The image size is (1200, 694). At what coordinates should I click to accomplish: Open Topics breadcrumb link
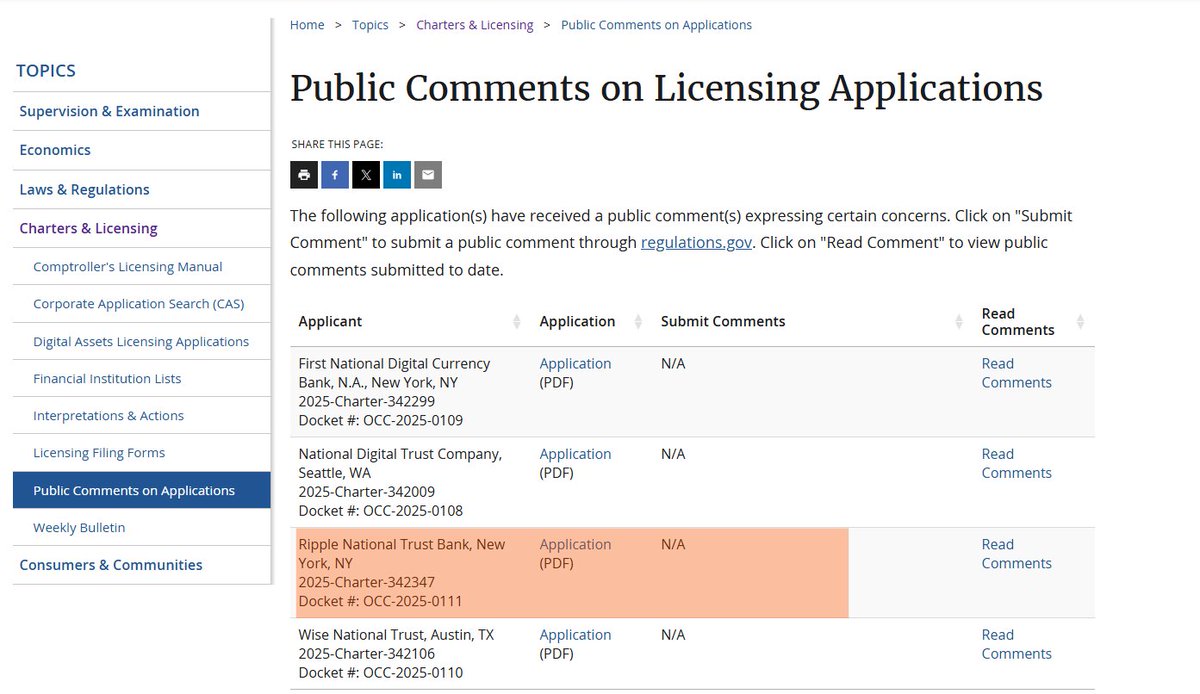370,25
